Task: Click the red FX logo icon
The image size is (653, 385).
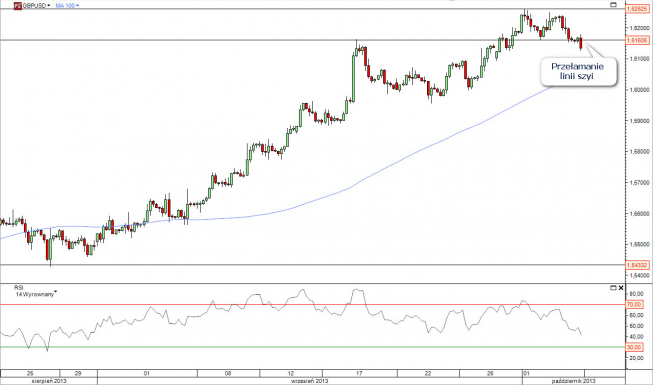Action: pos(18,6)
